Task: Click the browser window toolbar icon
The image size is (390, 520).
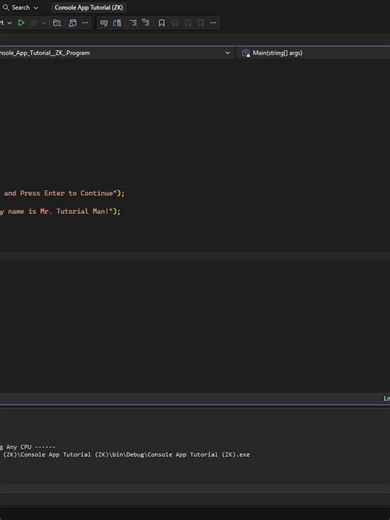Action: coord(72,23)
